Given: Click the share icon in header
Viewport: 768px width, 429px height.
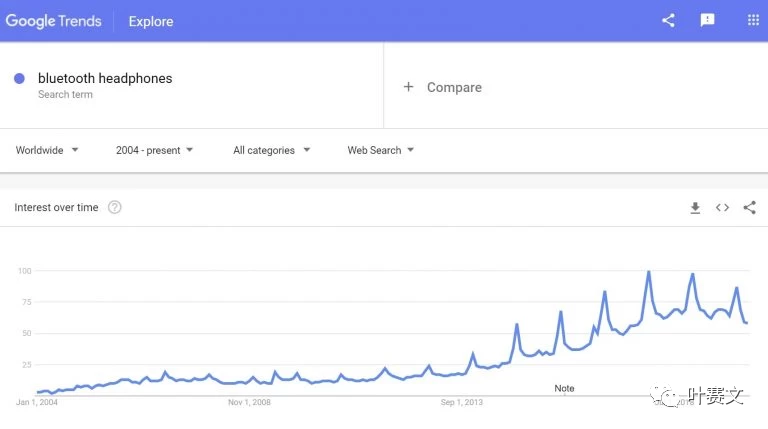Looking at the screenshot, I should [x=668, y=20].
